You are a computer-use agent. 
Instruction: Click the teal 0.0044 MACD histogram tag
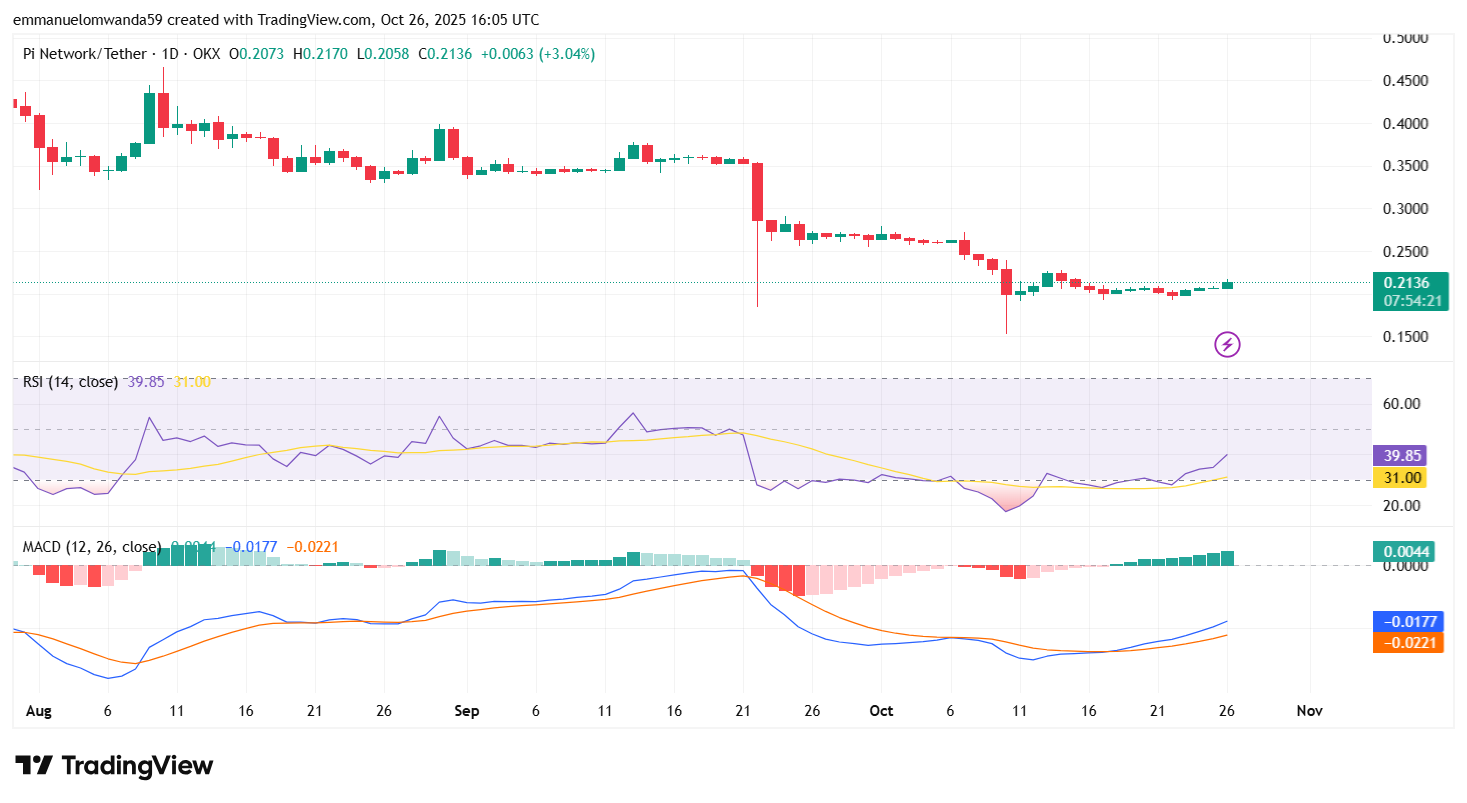pos(1405,551)
